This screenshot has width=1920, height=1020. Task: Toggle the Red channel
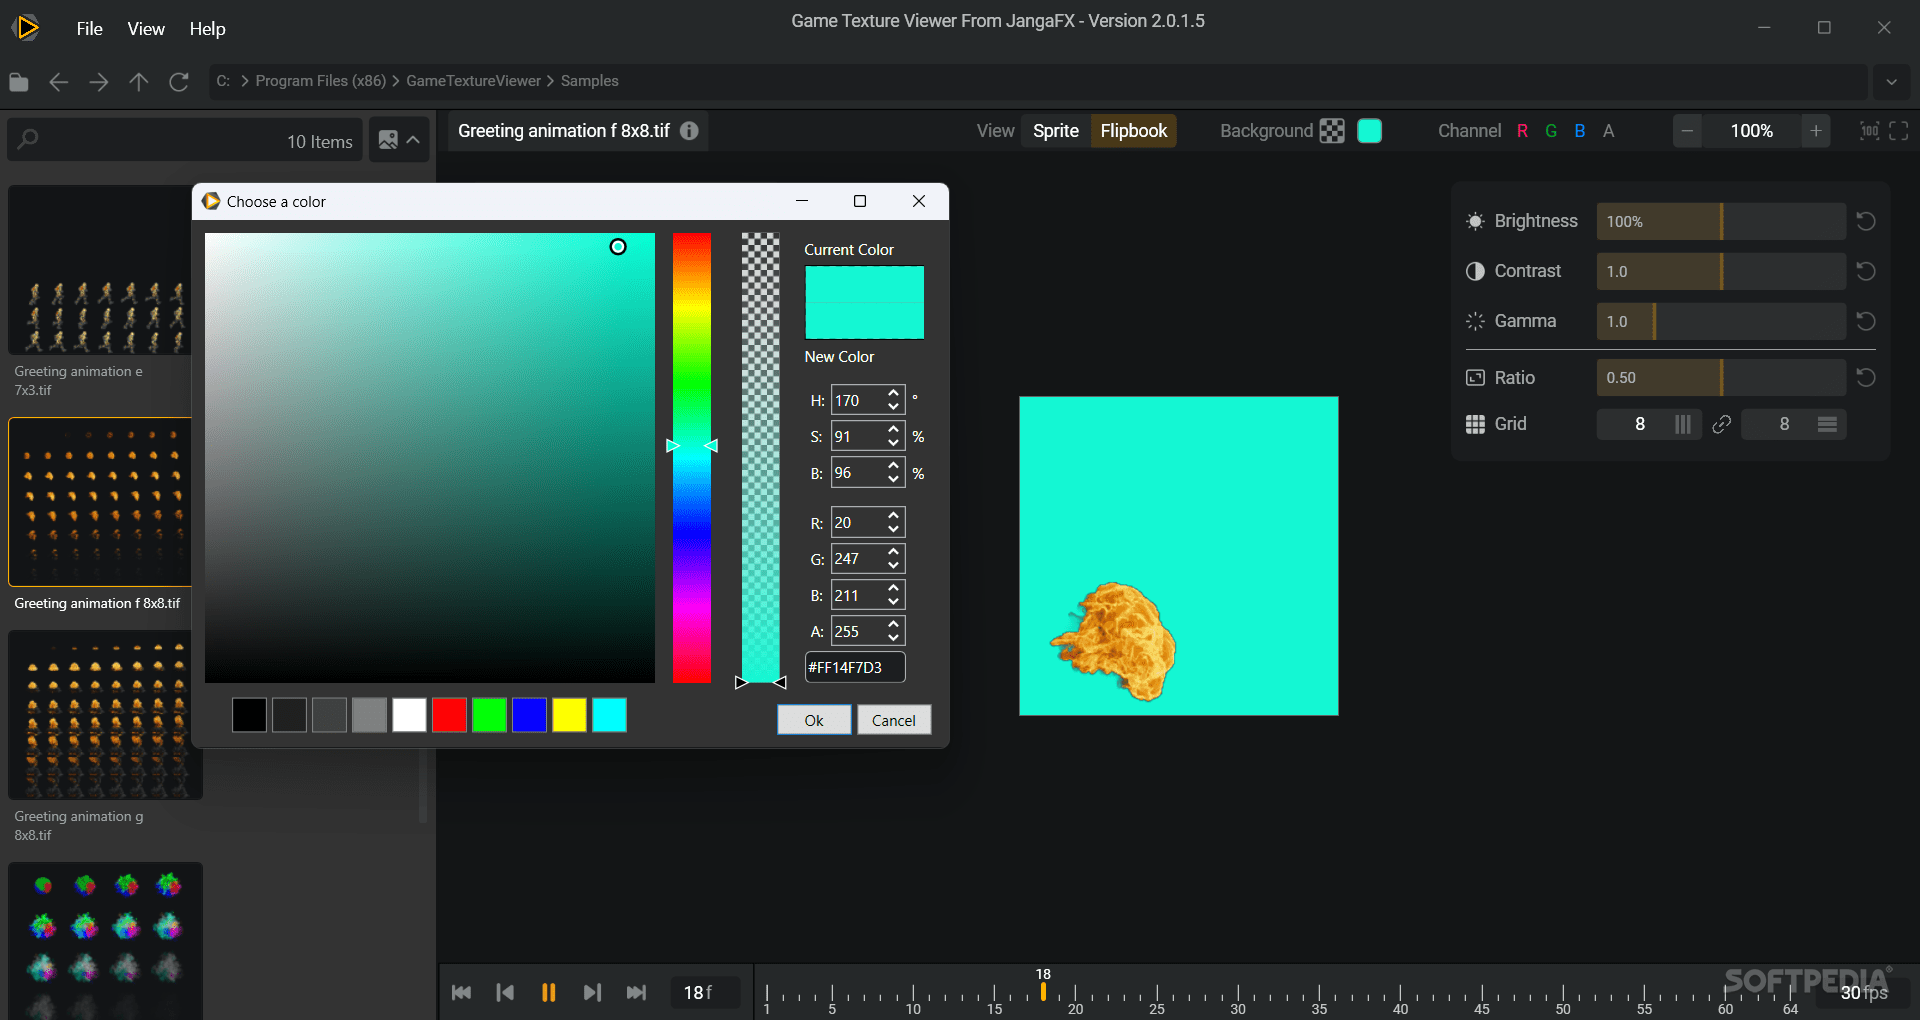click(x=1522, y=130)
